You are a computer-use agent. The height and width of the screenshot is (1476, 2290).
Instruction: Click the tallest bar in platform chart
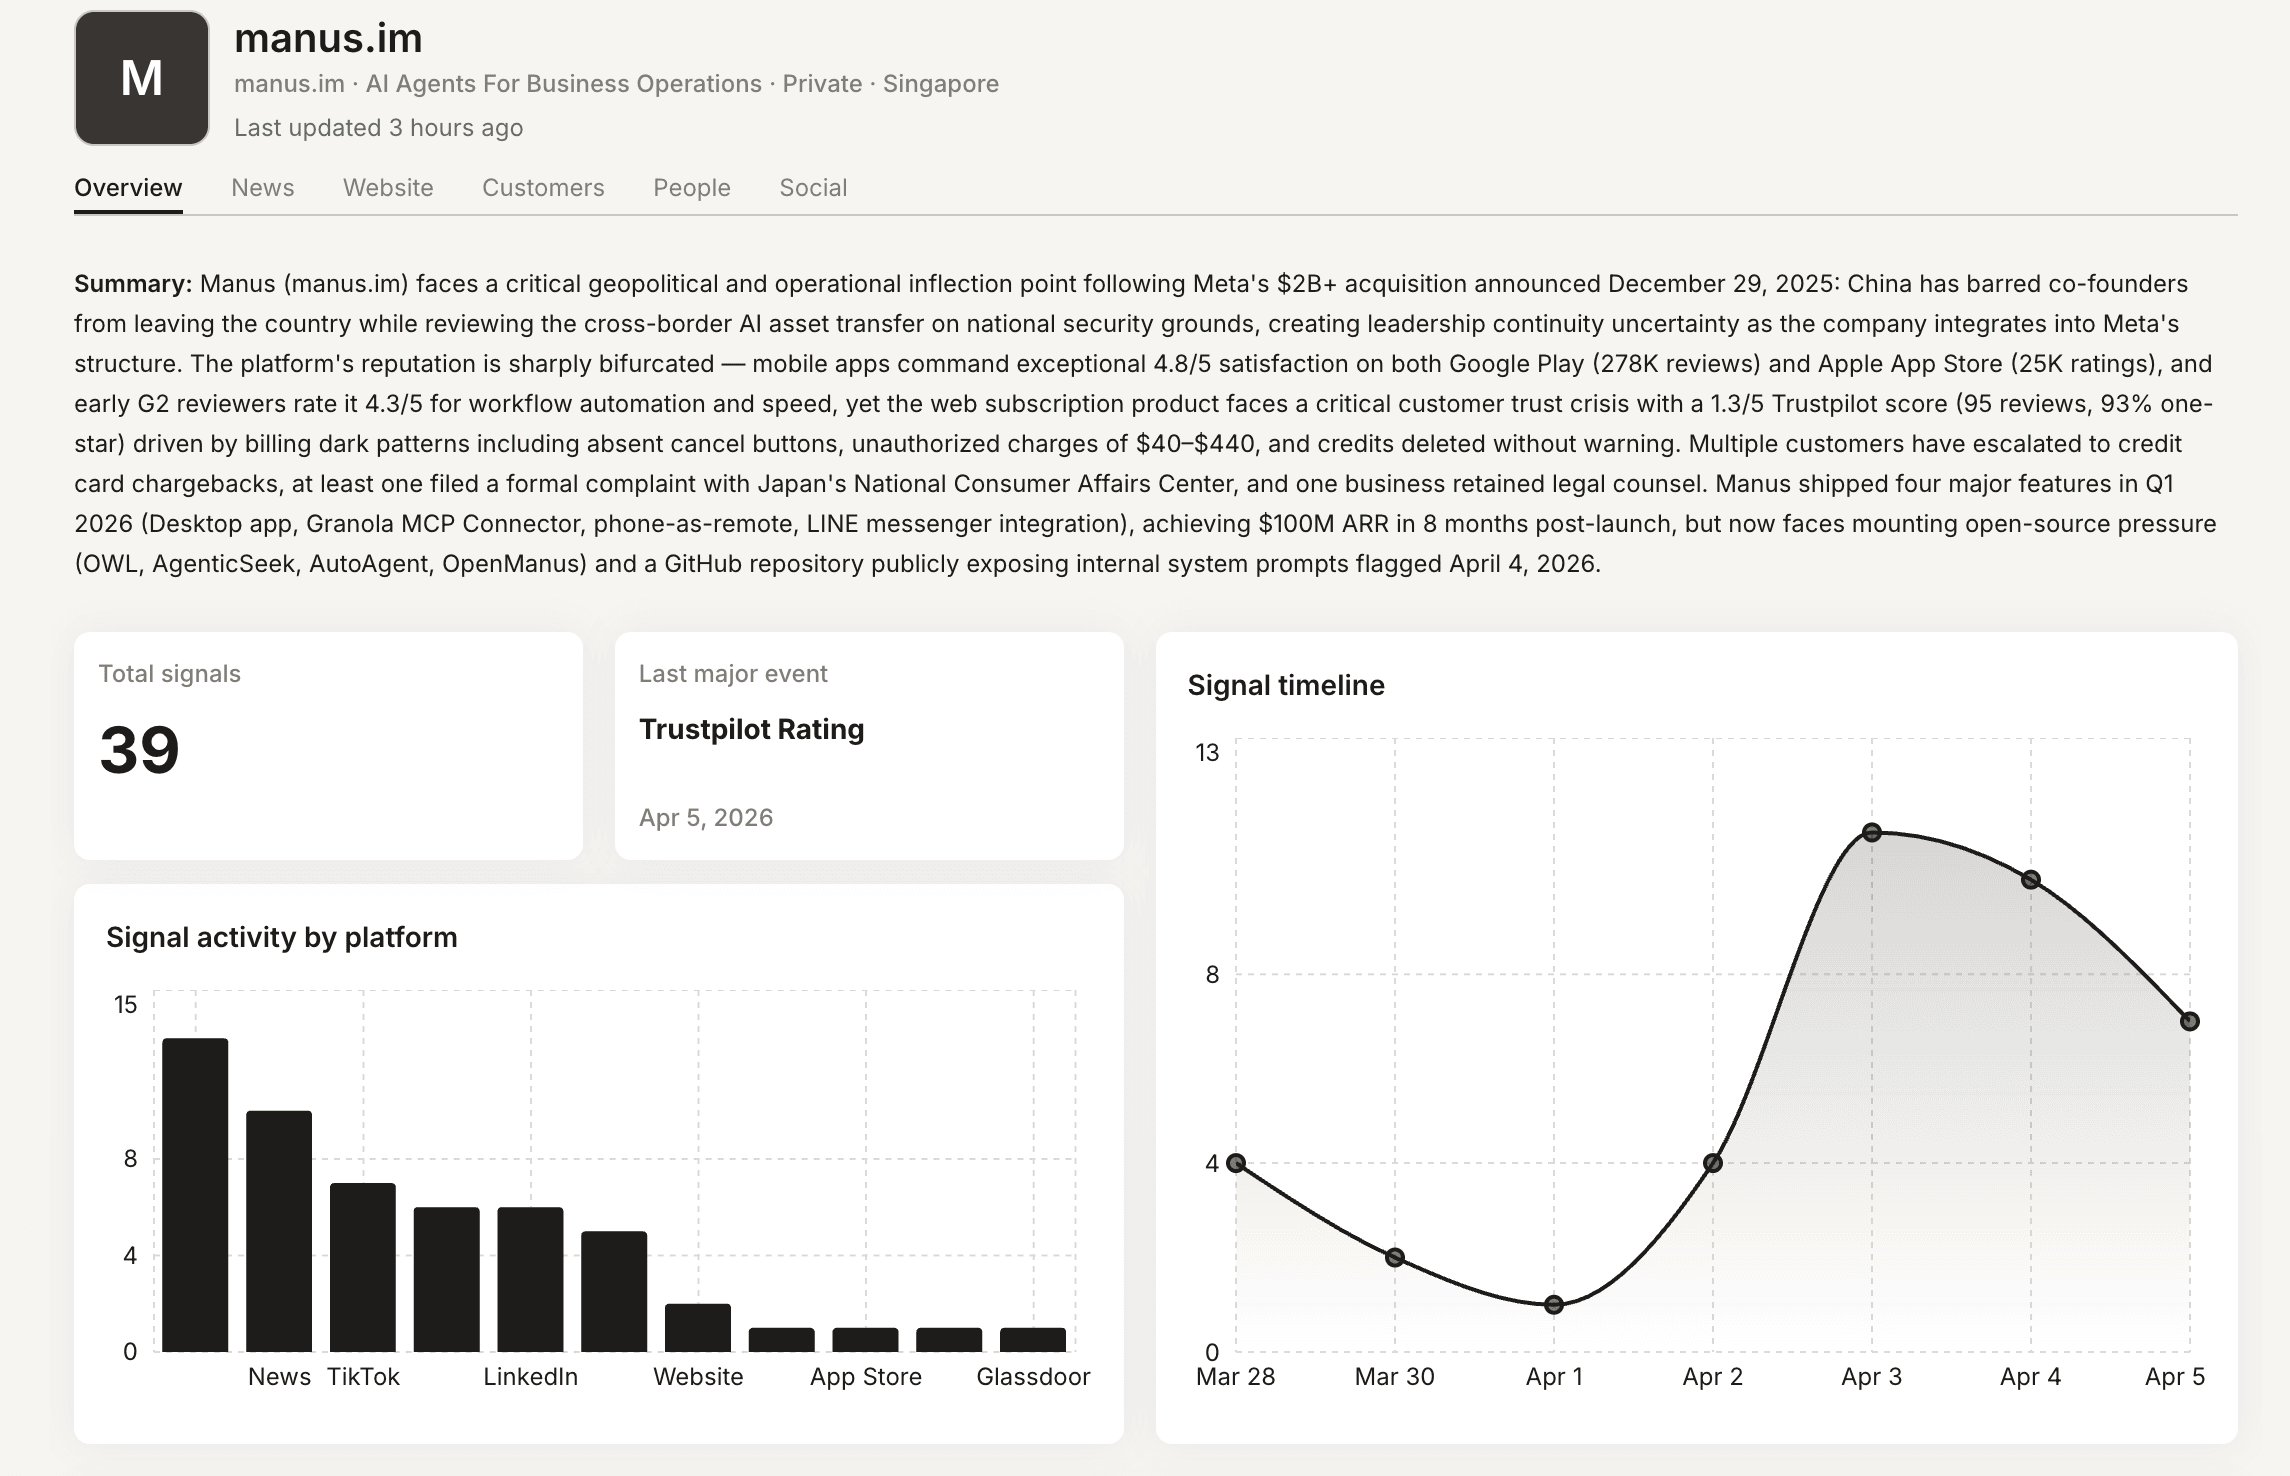click(x=195, y=1195)
